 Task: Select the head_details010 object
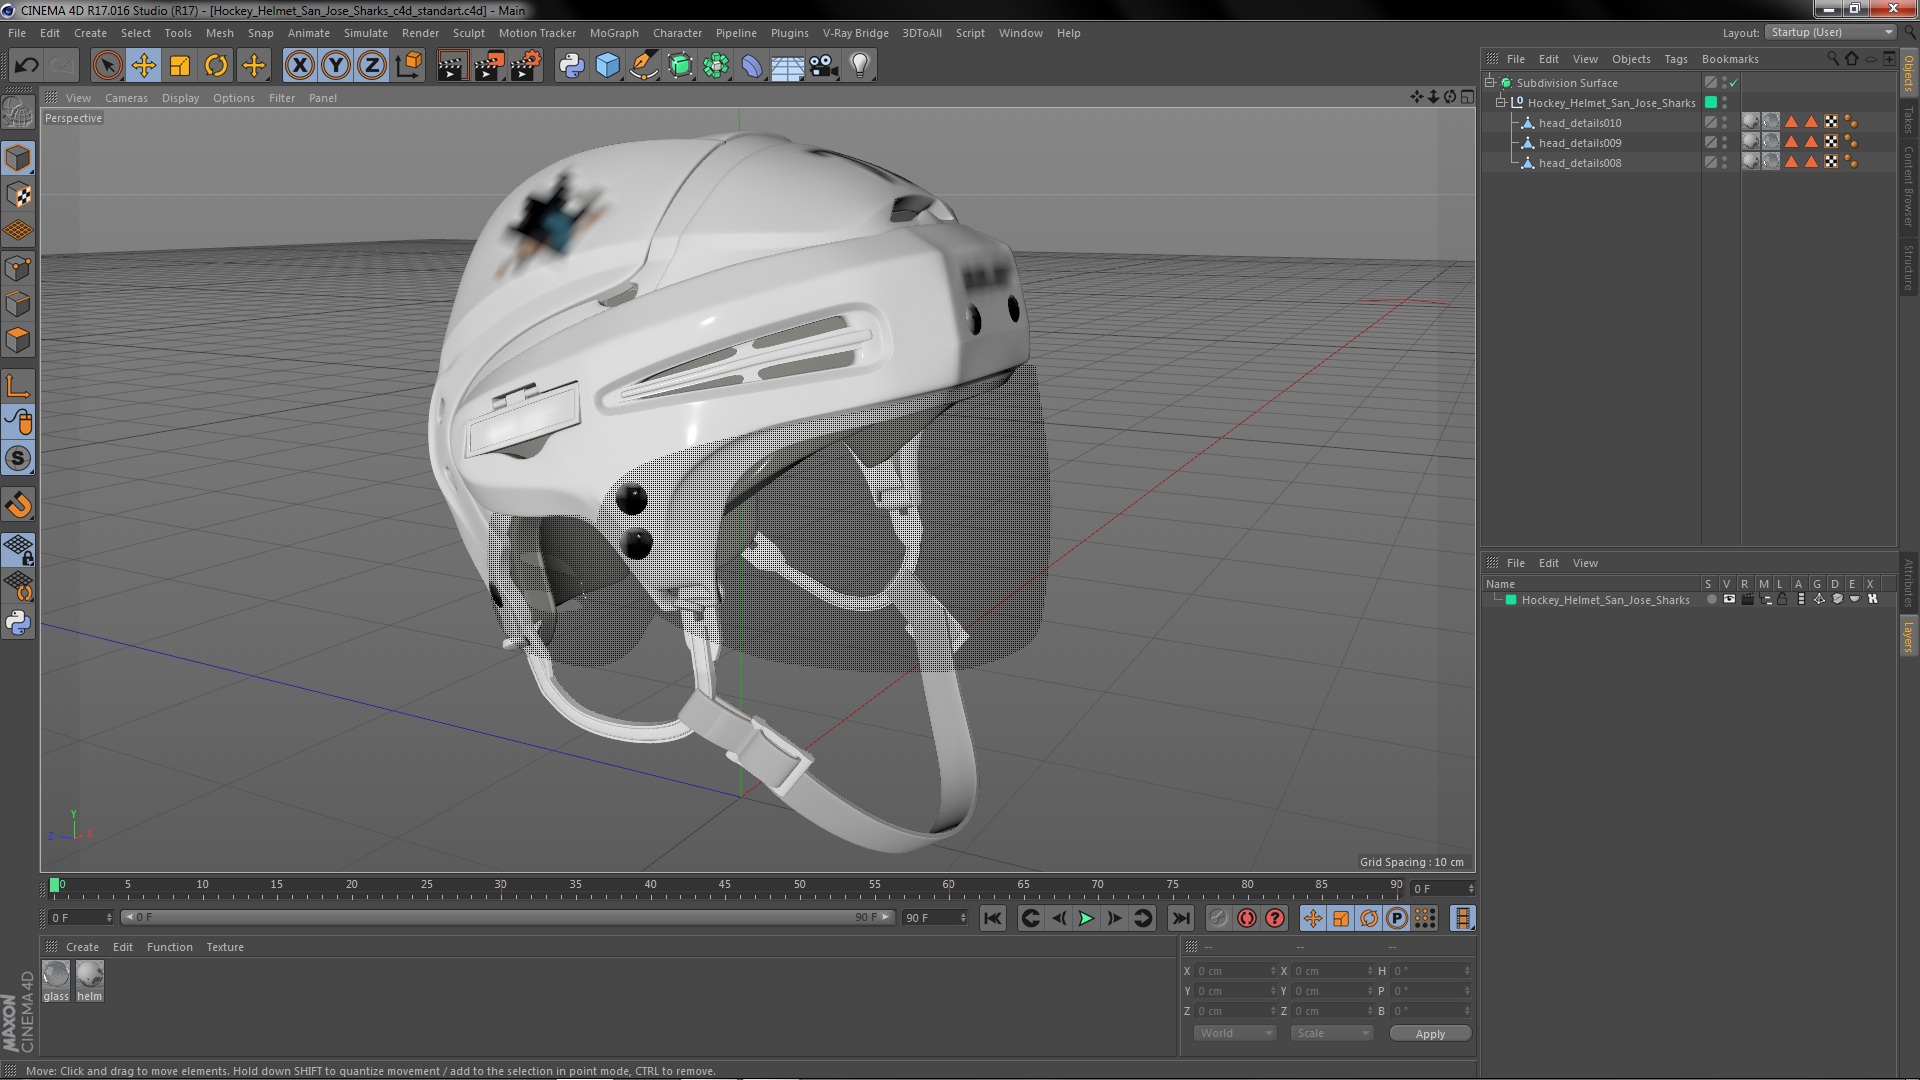click(x=1580, y=123)
